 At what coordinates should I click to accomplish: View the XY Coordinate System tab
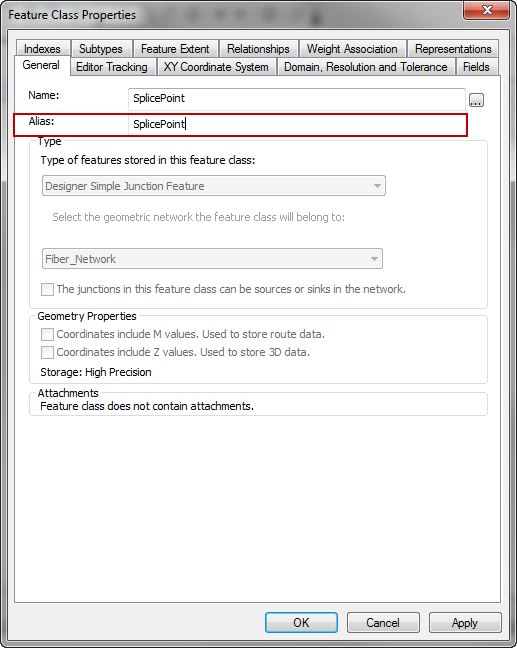click(216, 67)
